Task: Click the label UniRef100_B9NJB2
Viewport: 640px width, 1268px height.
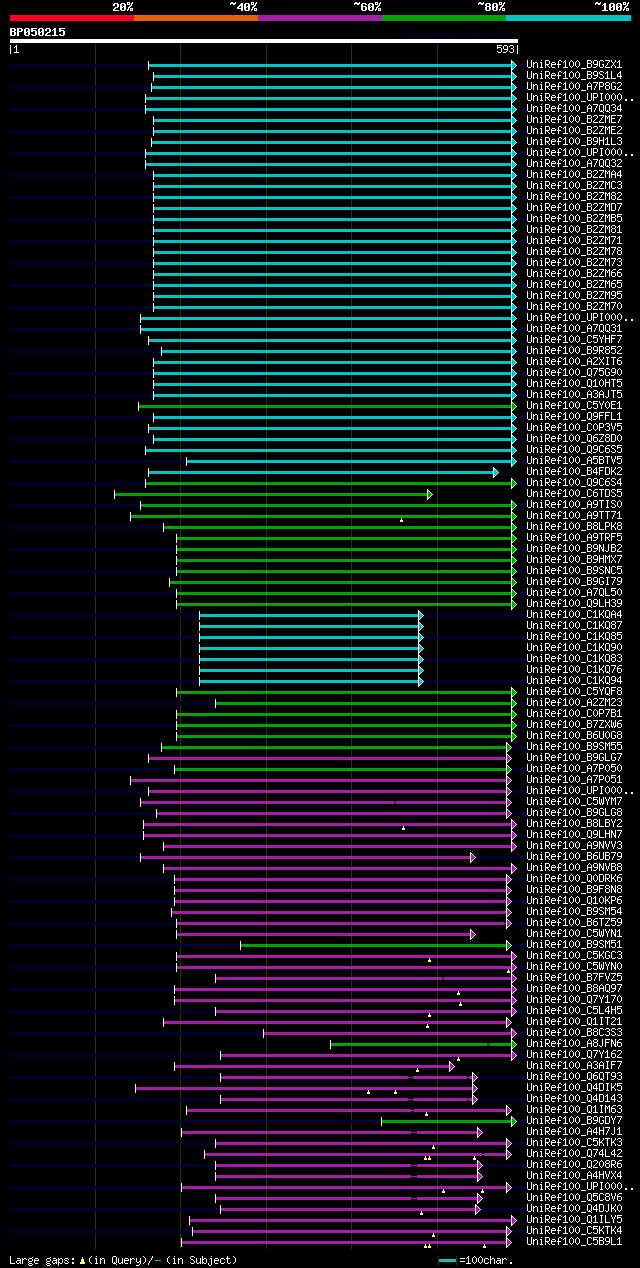Action: (575, 549)
